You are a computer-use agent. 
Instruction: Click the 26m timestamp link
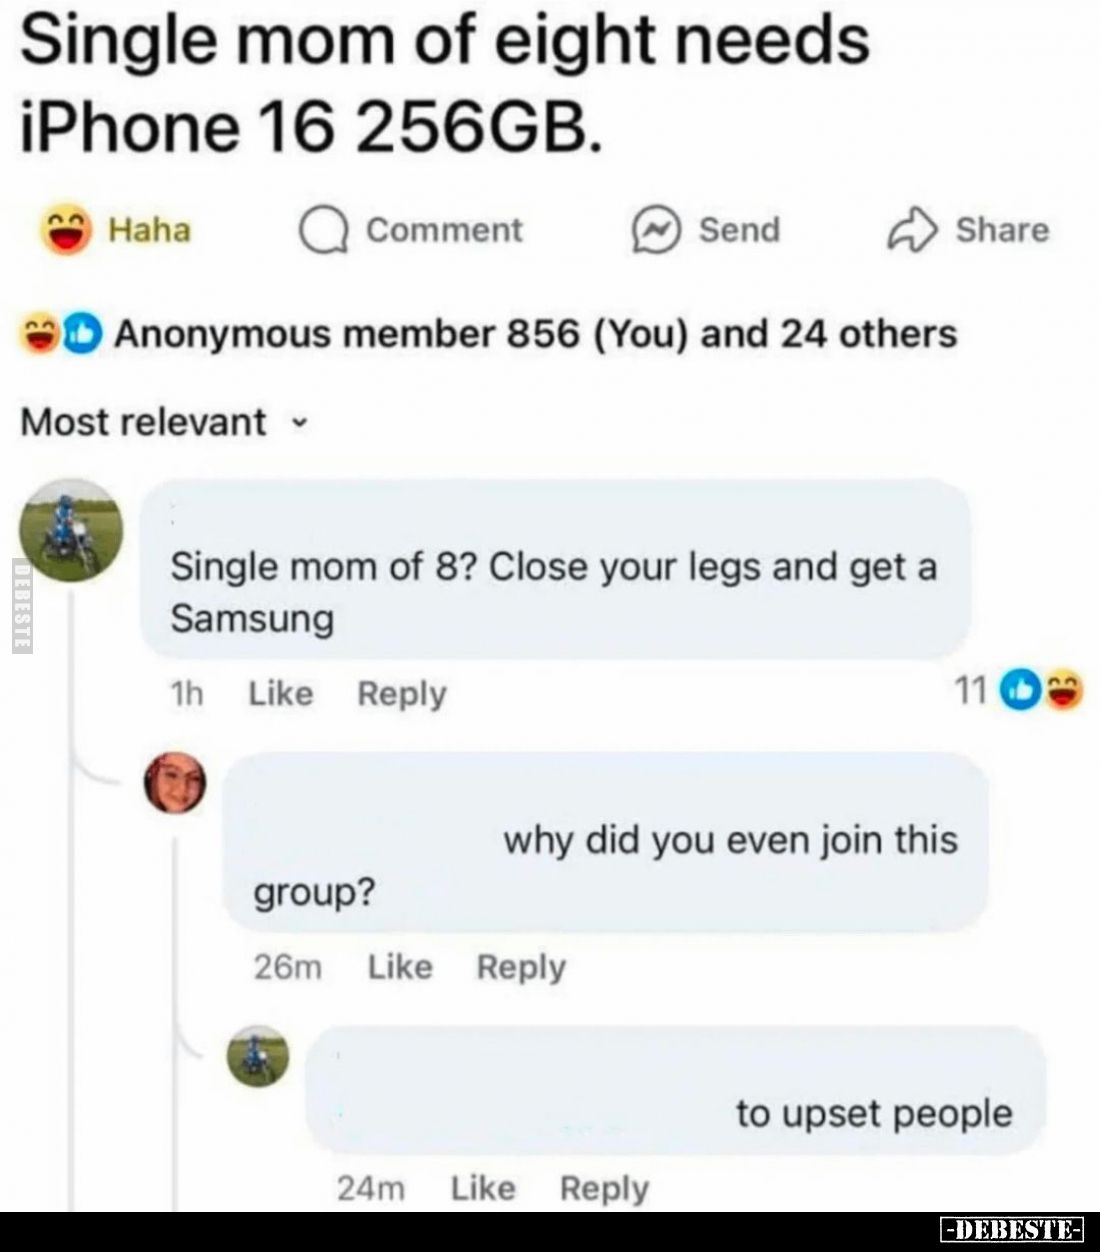click(287, 967)
